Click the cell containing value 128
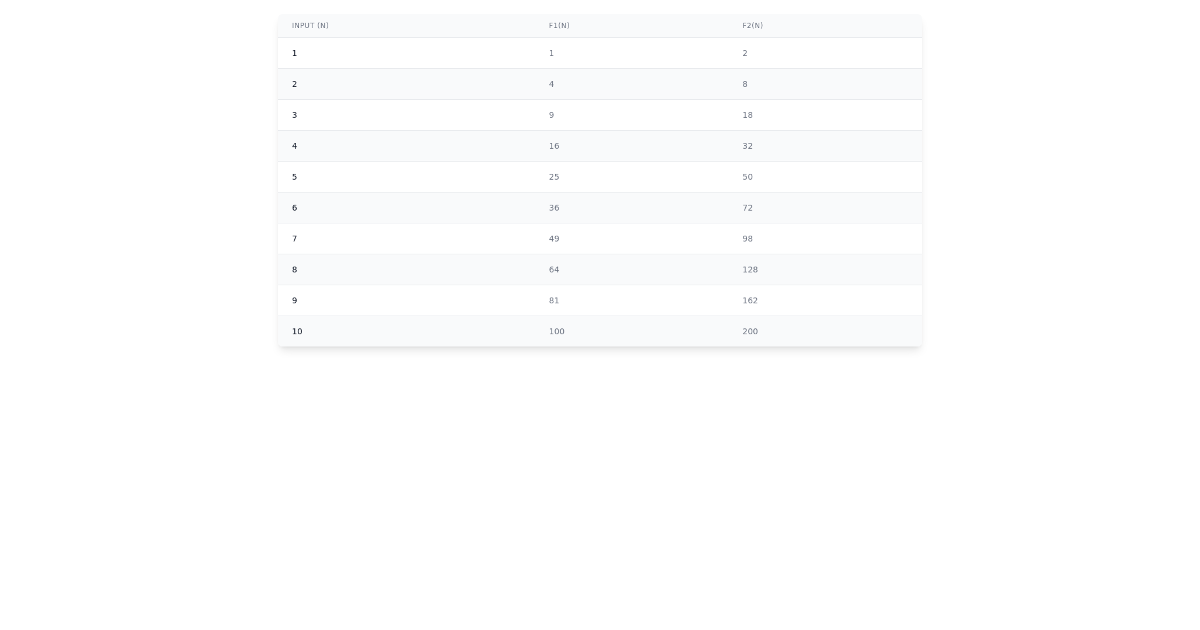Viewport: 1200px width, 630px height. pyautogui.click(x=750, y=269)
